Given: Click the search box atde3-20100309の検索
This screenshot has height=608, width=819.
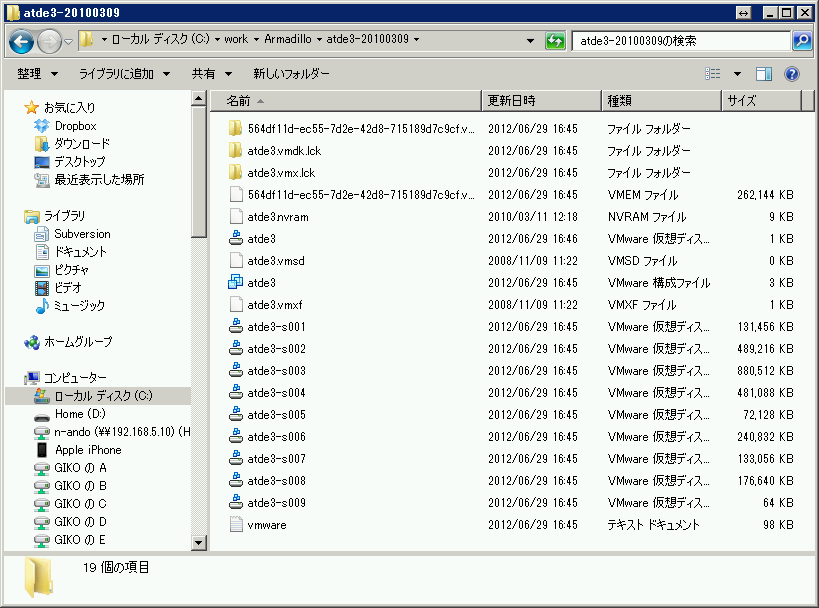Looking at the screenshot, I should point(681,41).
